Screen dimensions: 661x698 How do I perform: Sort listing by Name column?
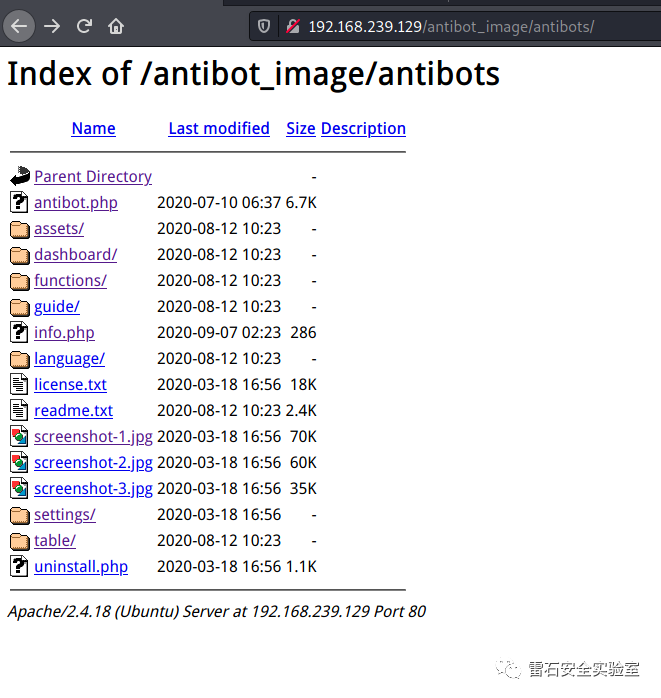93,128
